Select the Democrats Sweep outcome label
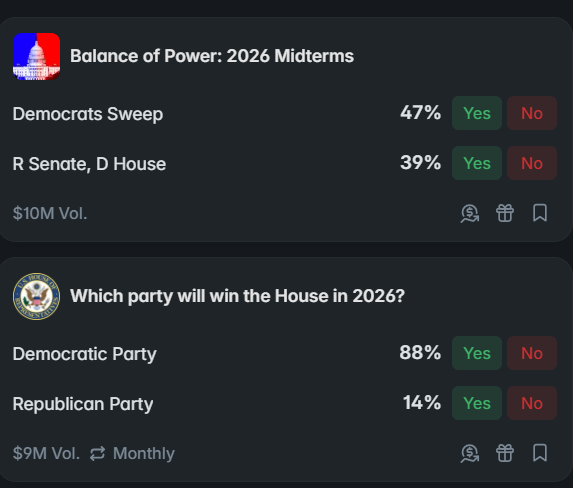 [88, 114]
